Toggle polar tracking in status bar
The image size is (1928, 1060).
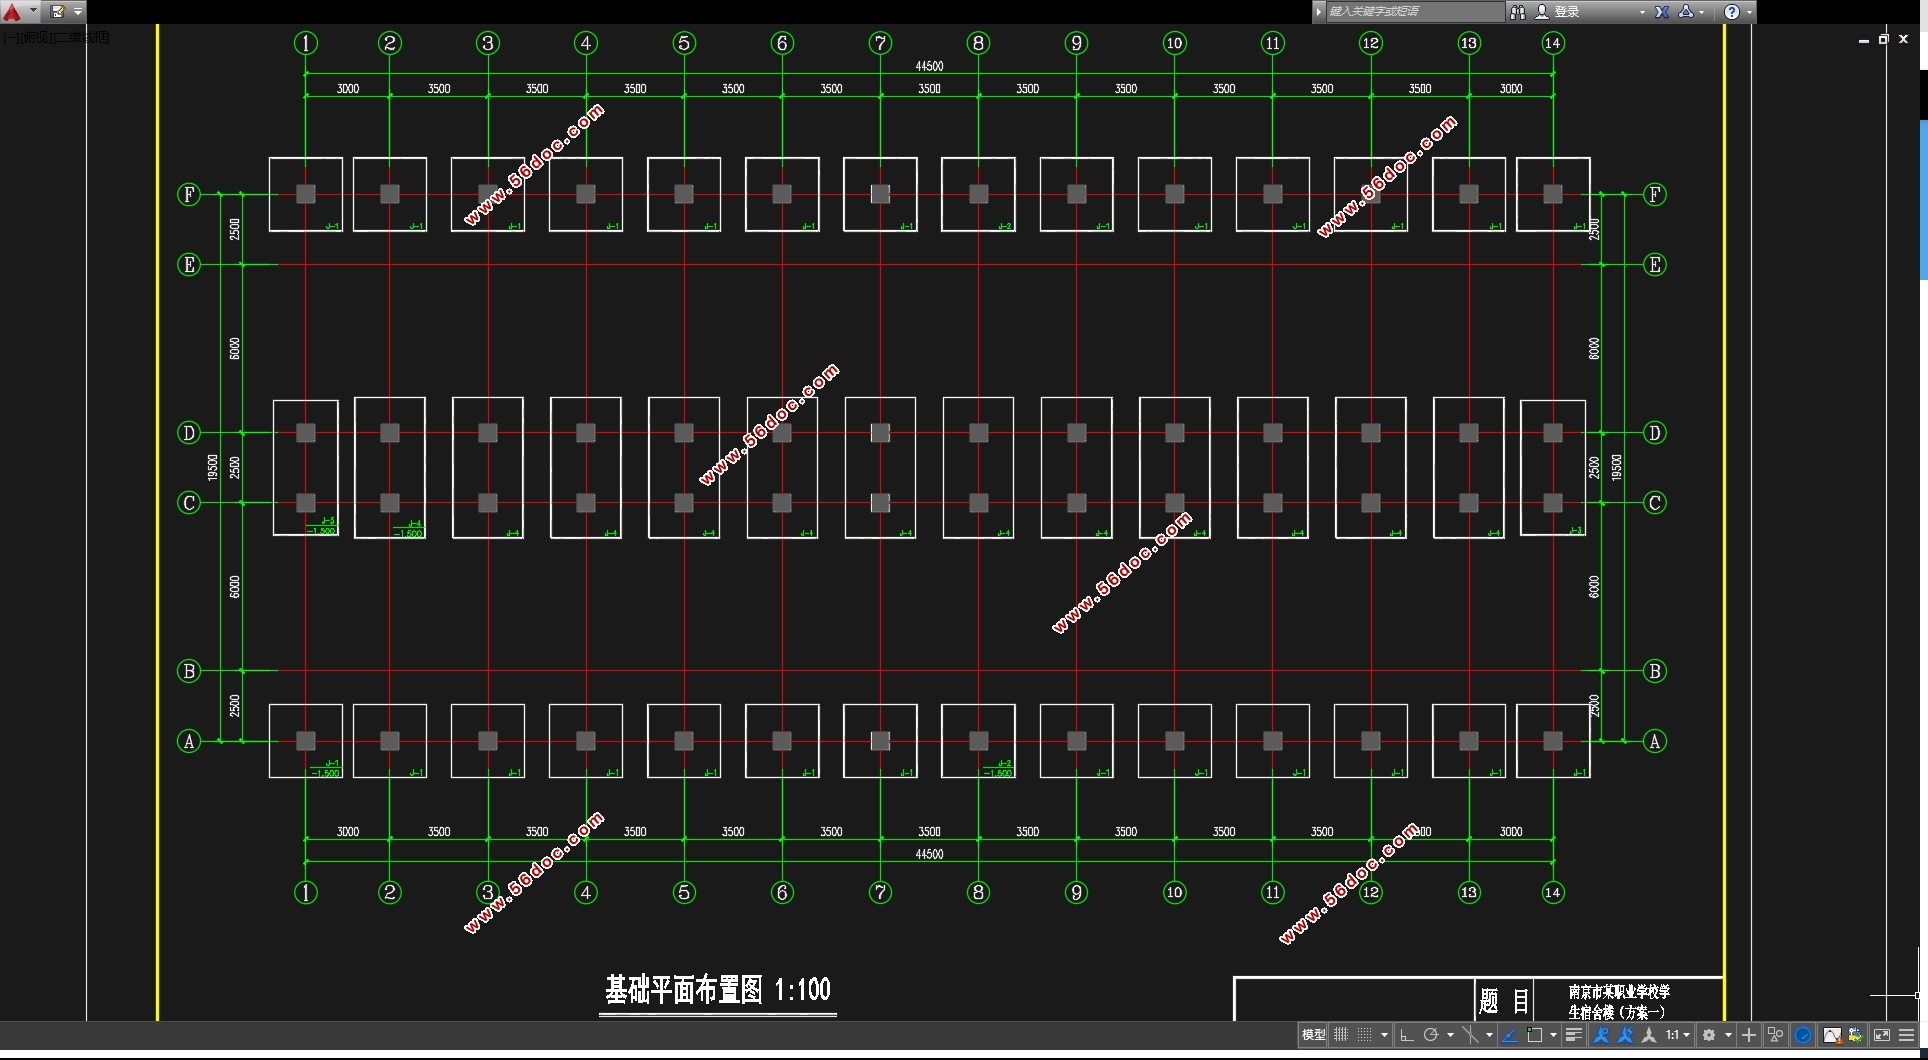pyautogui.click(x=1431, y=1035)
